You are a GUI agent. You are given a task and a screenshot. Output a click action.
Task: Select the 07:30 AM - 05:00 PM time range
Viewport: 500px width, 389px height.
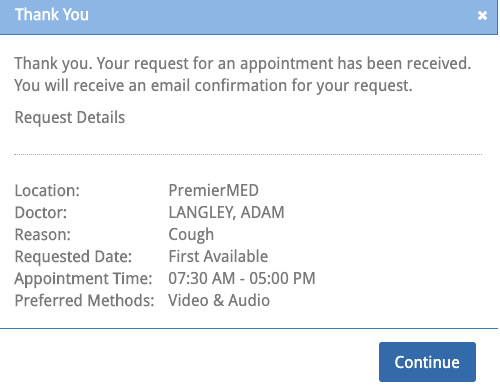(x=242, y=278)
